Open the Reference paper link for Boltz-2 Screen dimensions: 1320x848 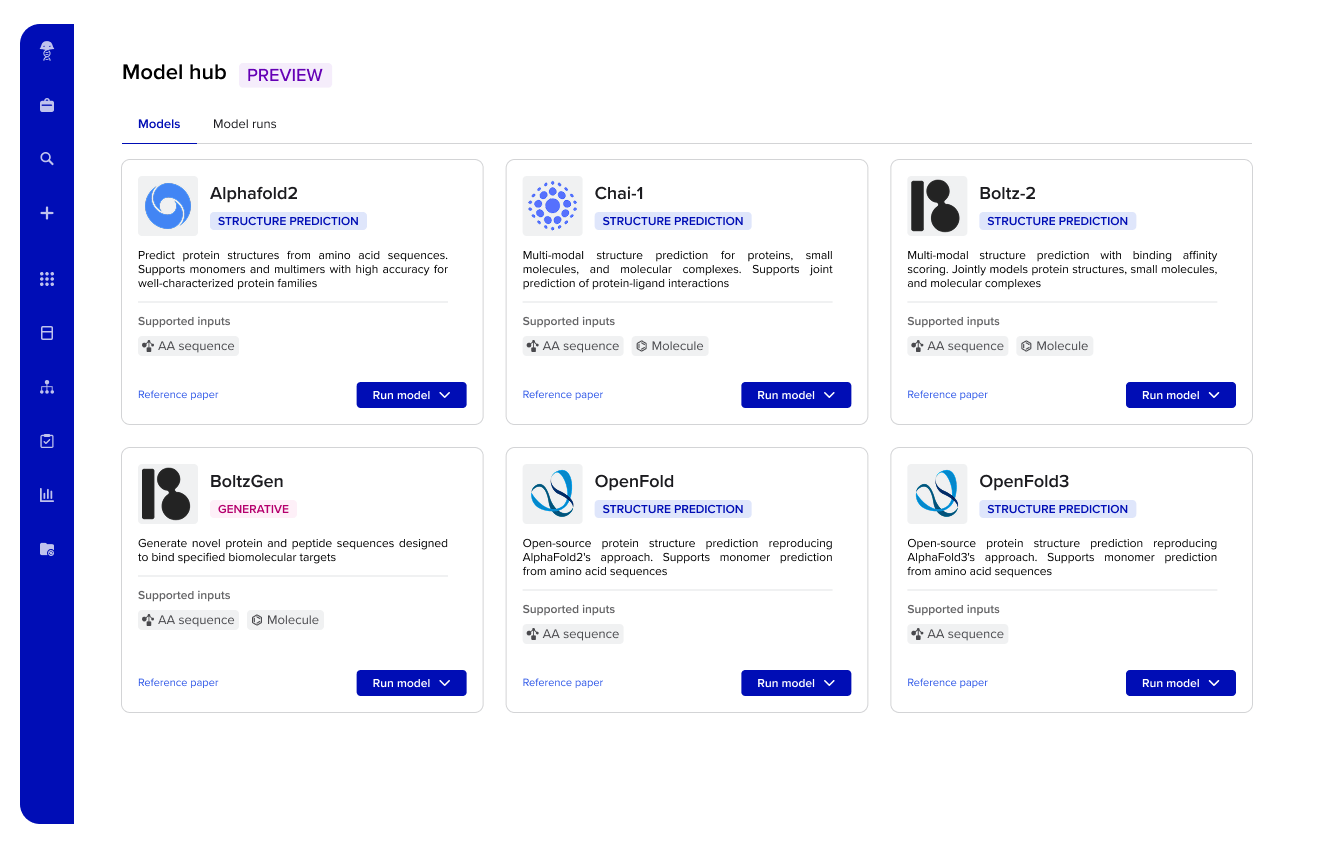947,395
